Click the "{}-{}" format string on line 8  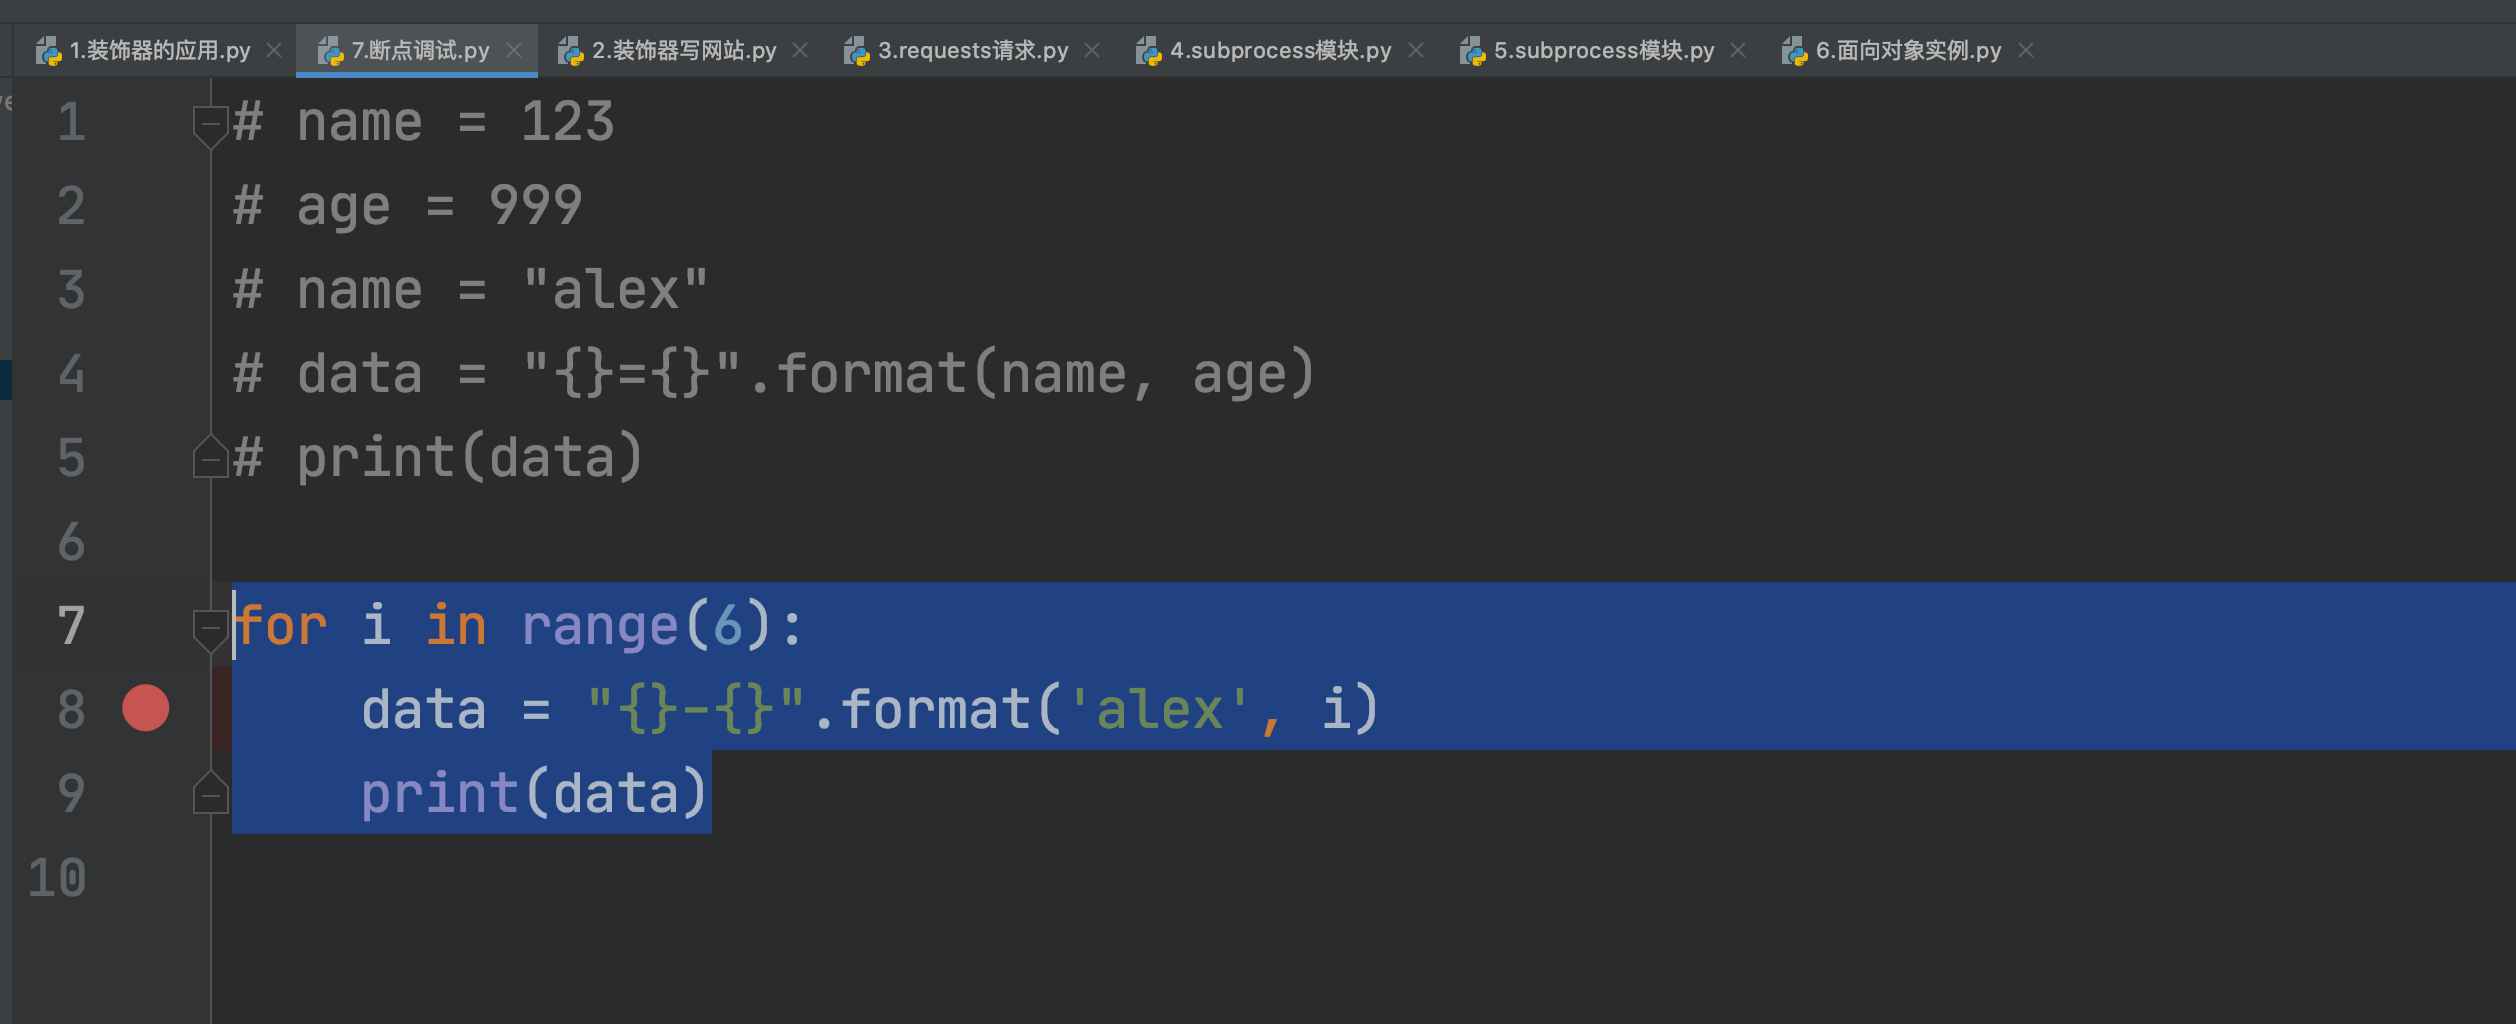pos(696,710)
